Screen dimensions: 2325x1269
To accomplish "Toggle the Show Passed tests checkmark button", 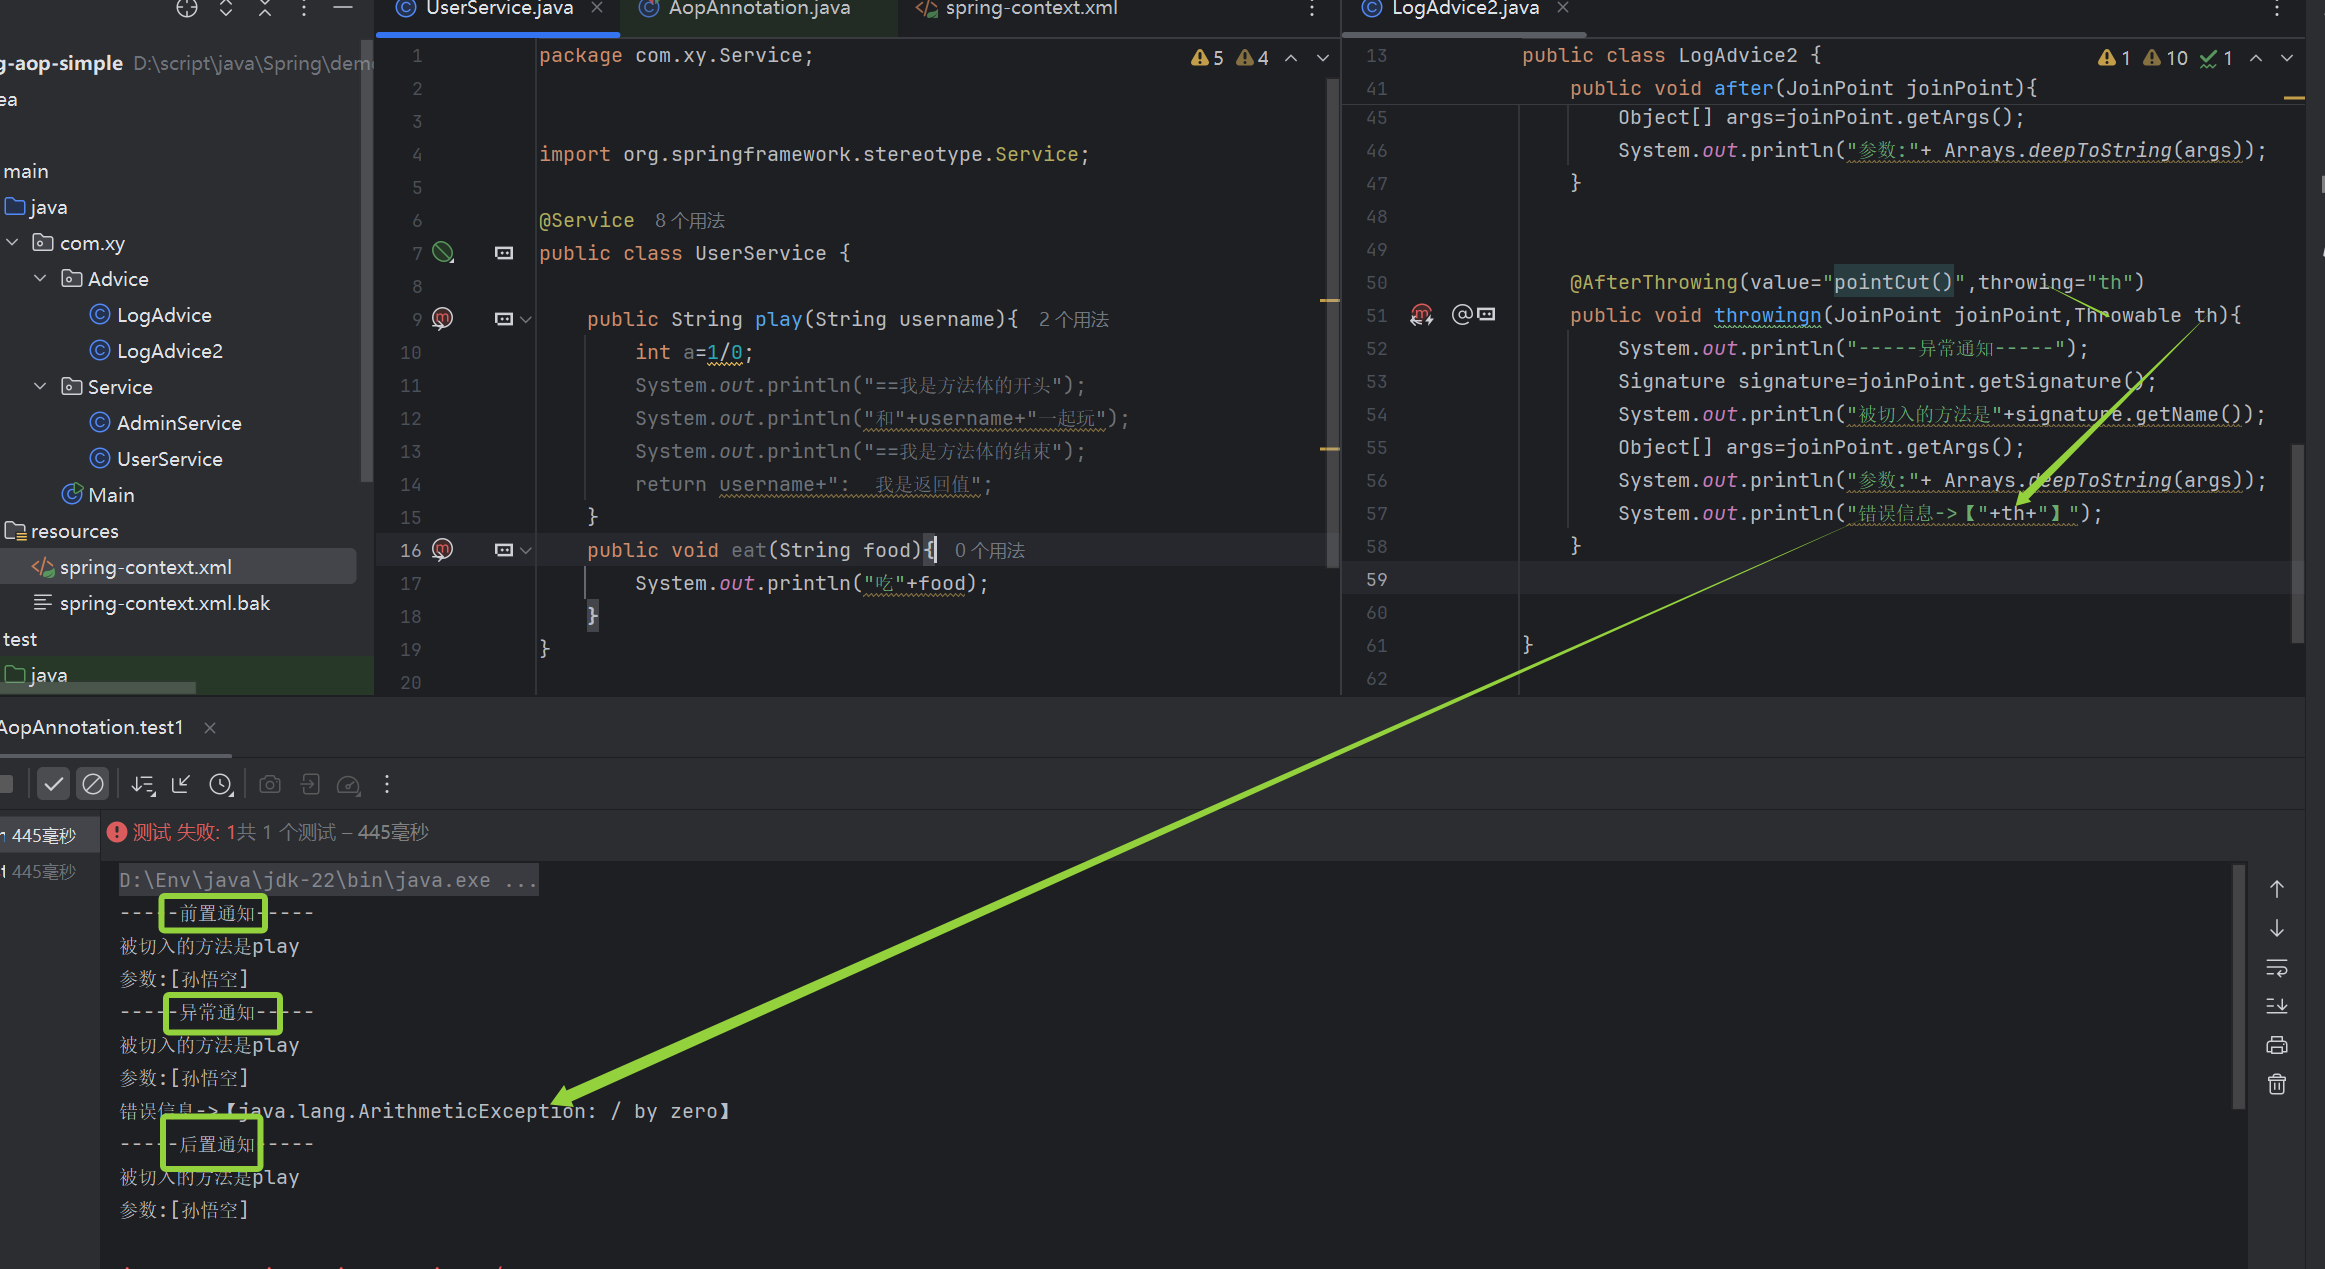I will (54, 785).
